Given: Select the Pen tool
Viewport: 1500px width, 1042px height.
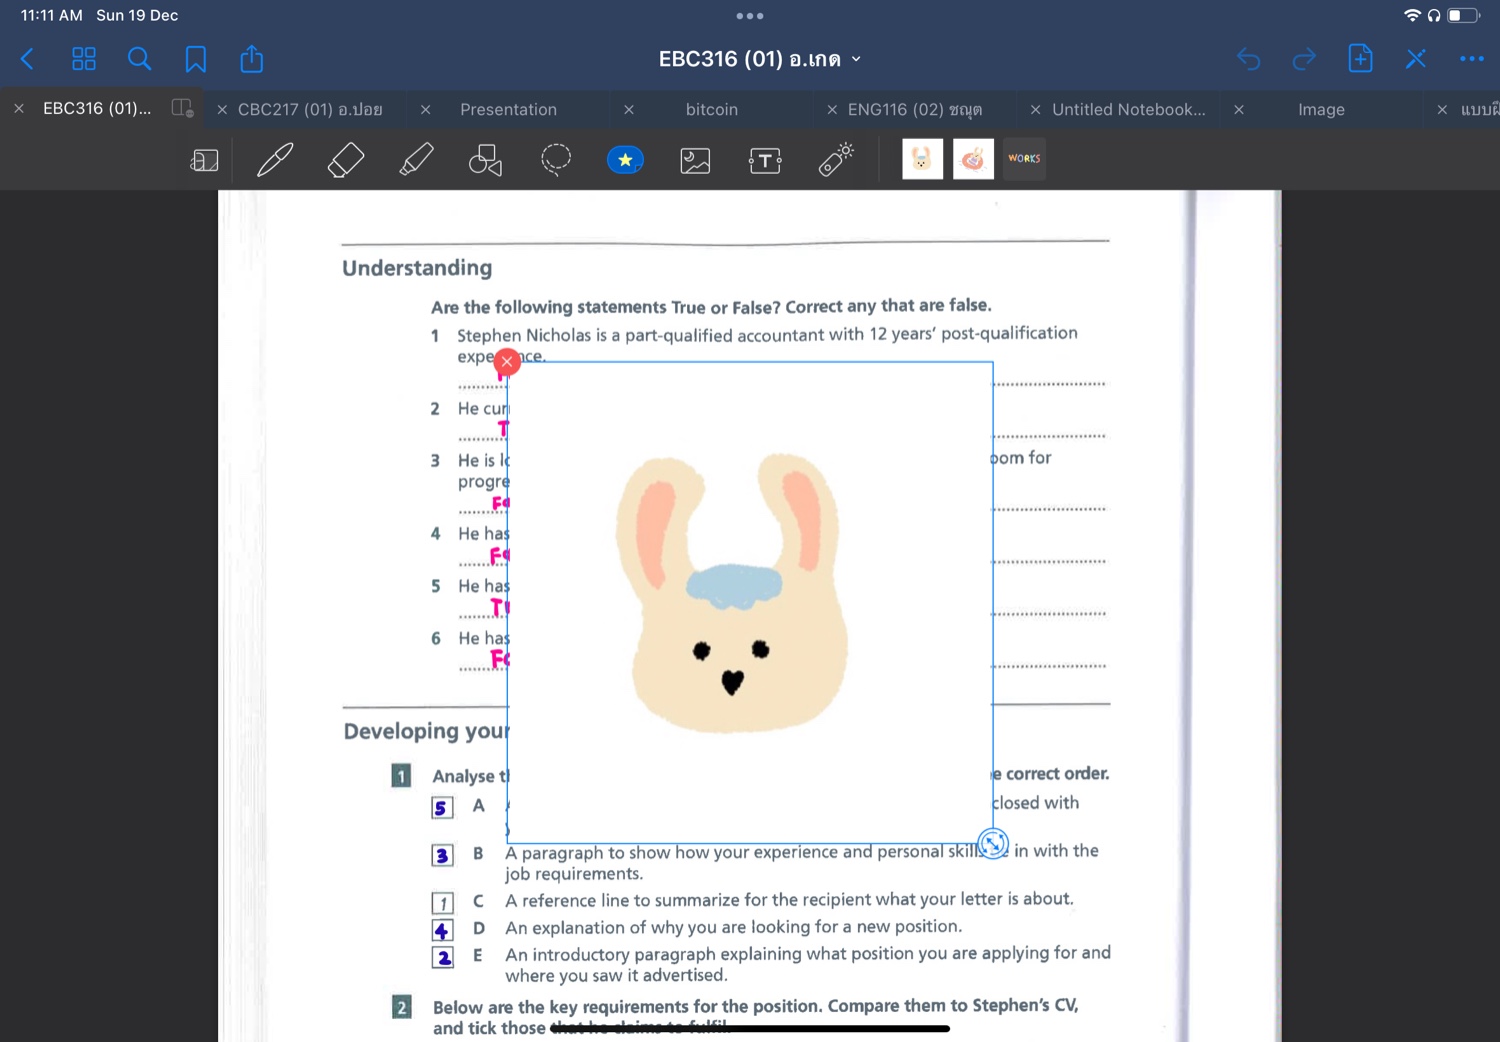Looking at the screenshot, I should [x=275, y=160].
